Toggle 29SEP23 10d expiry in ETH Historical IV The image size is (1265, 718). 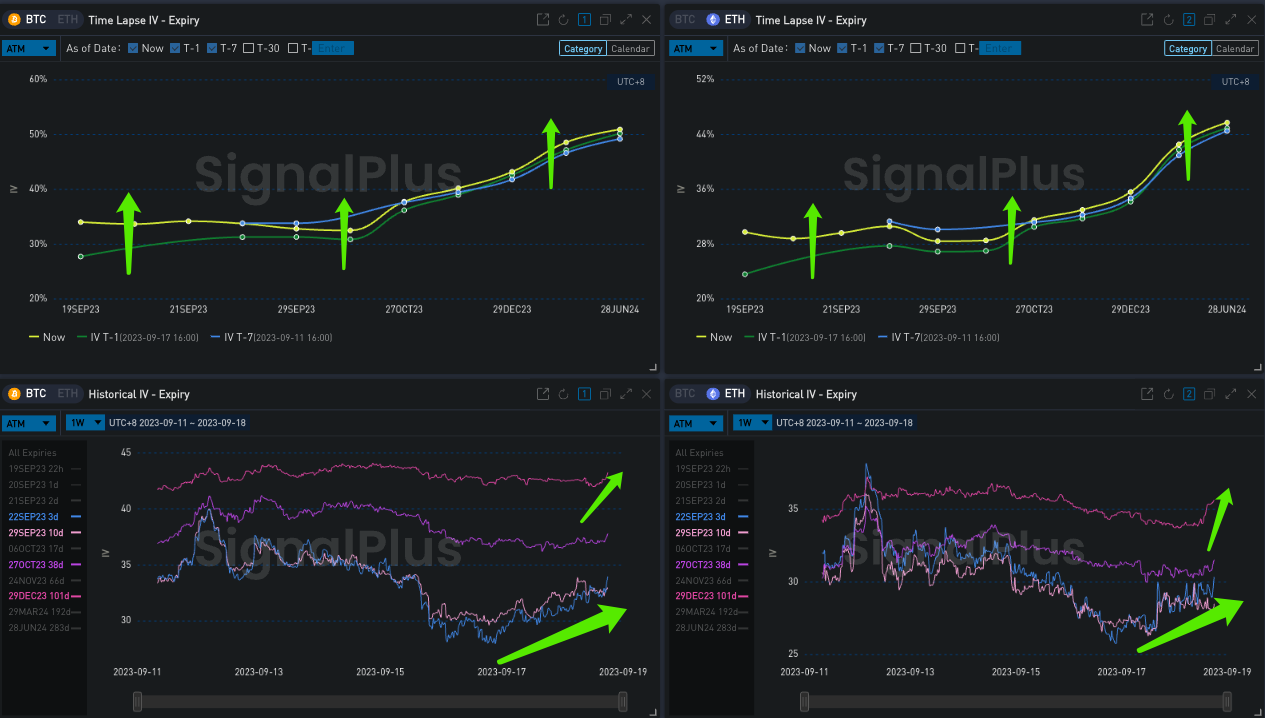click(712, 532)
